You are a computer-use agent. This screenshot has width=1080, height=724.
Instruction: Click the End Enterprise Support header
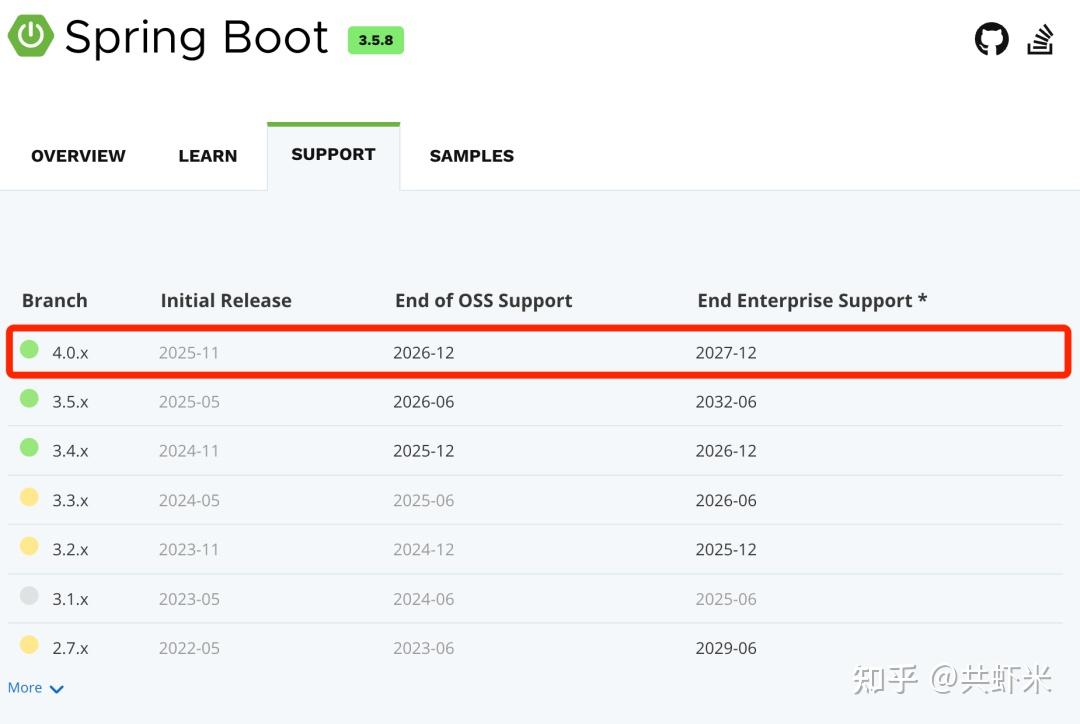click(x=812, y=301)
